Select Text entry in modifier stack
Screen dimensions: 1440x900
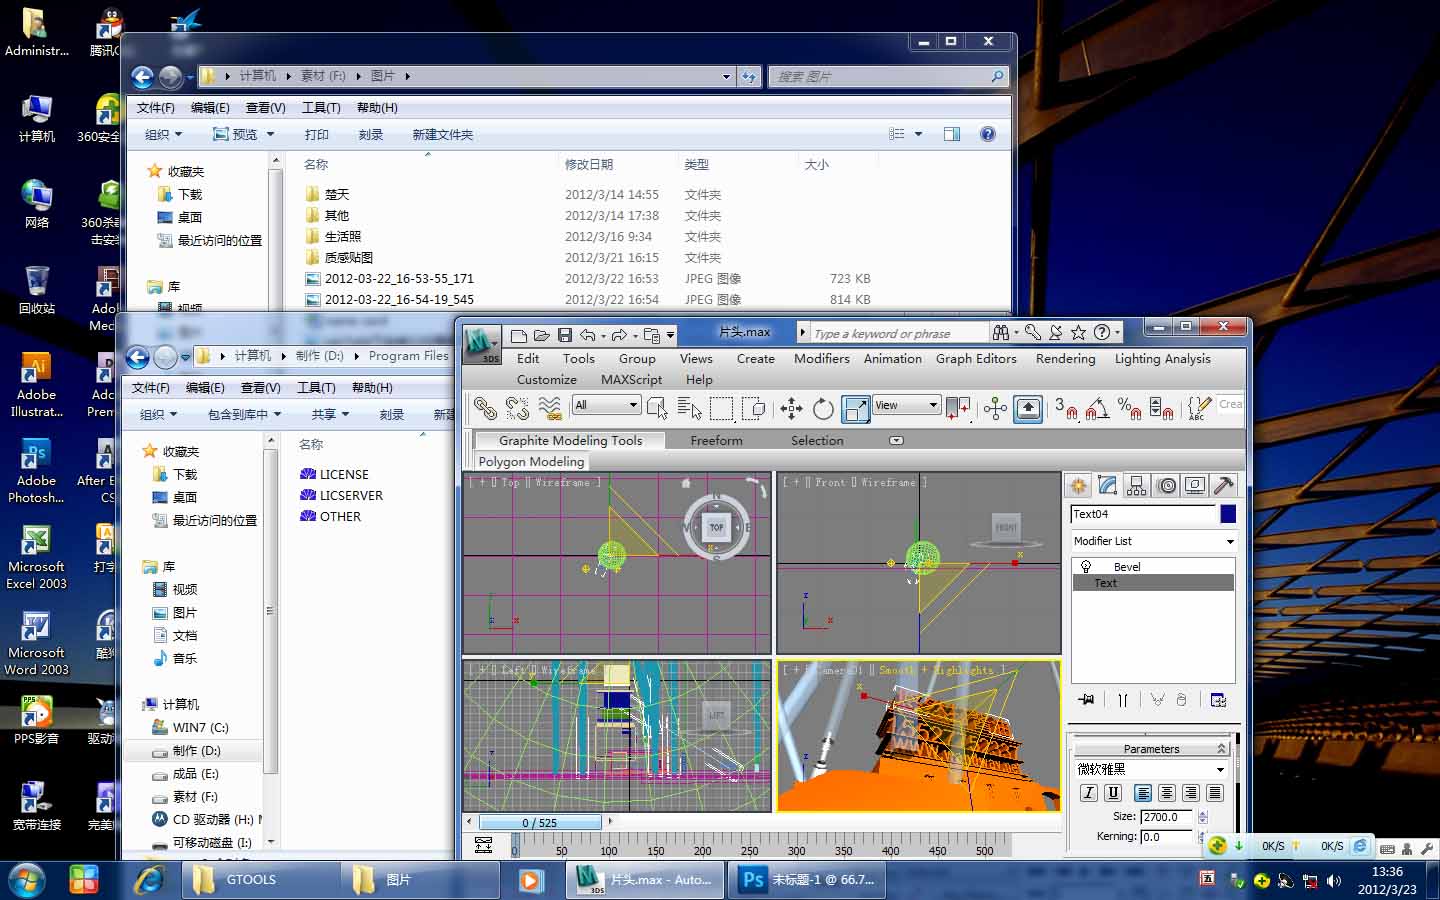(x=1153, y=583)
